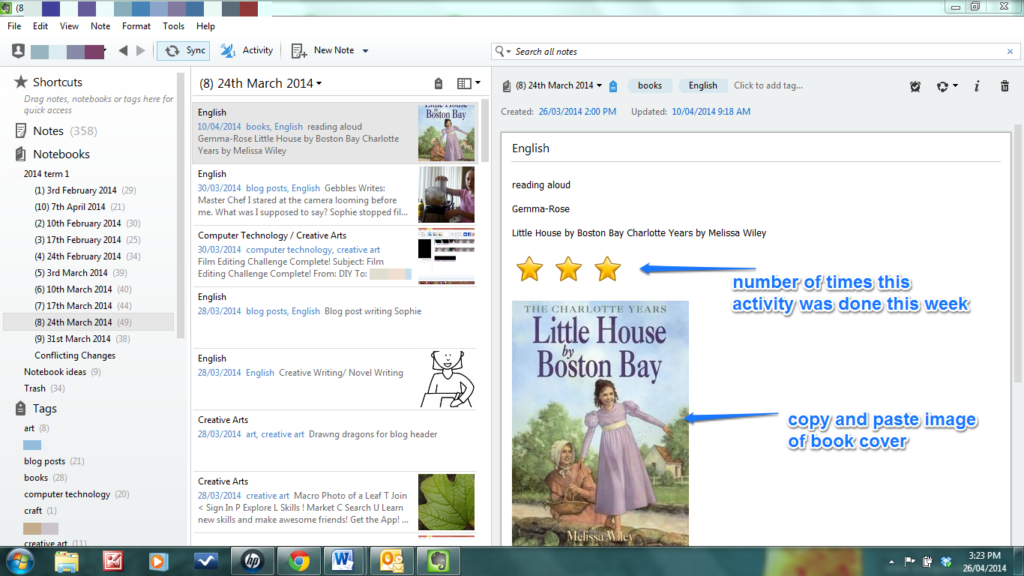
Task: Open the Trash notebook in the sidebar
Action: [x=35, y=388]
